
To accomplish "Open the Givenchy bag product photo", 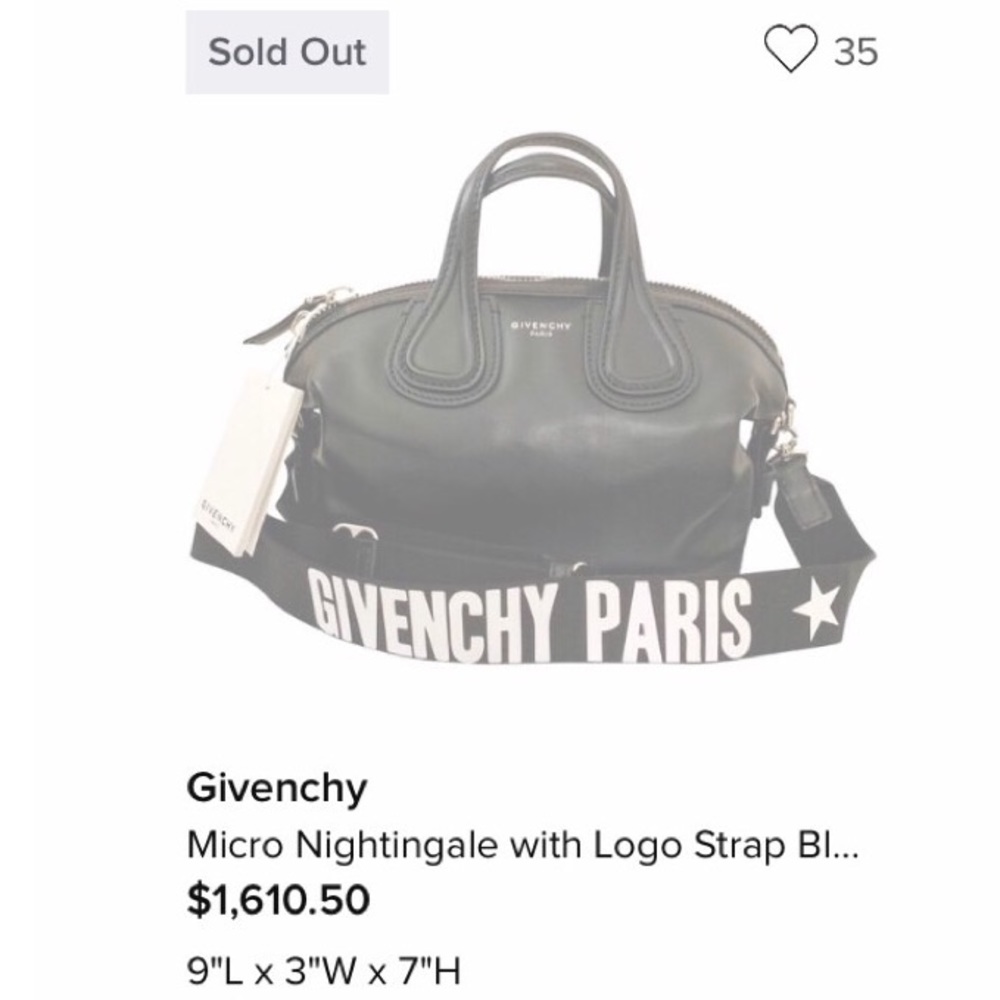I will (530, 420).
